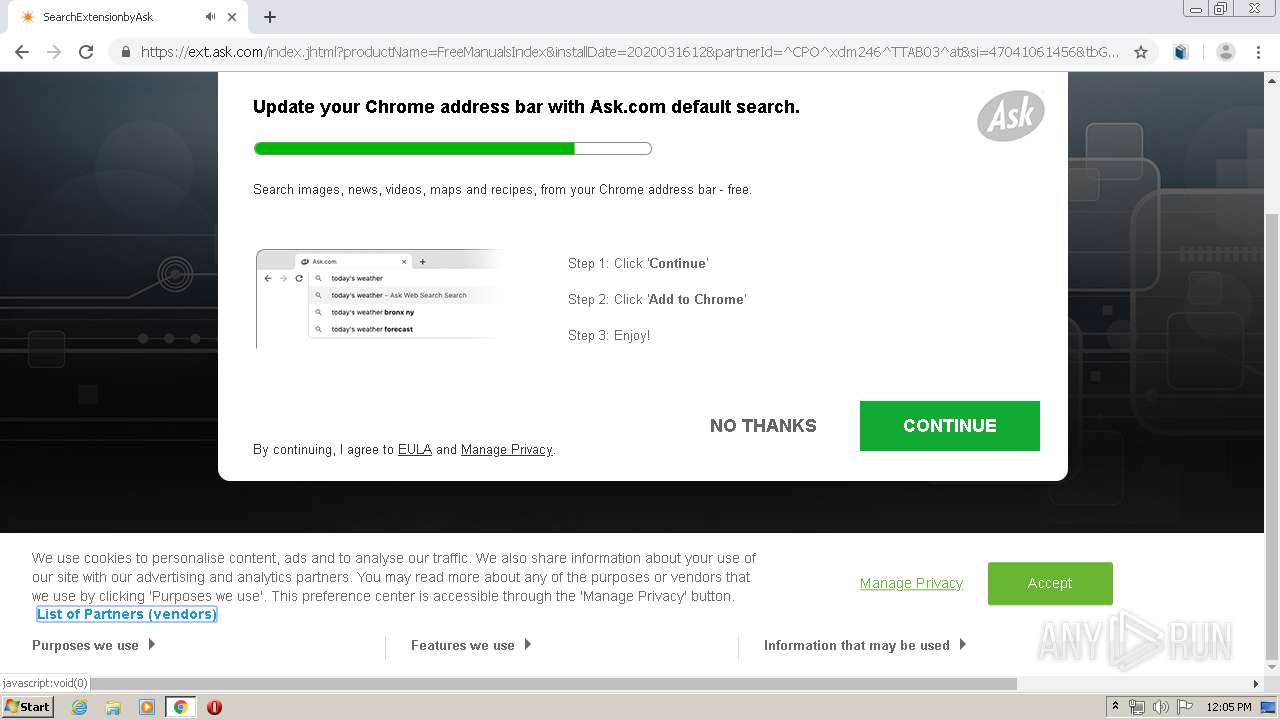This screenshot has width=1280, height=720.
Task: Open the Chrome three-dot menu
Action: click(x=1258, y=52)
